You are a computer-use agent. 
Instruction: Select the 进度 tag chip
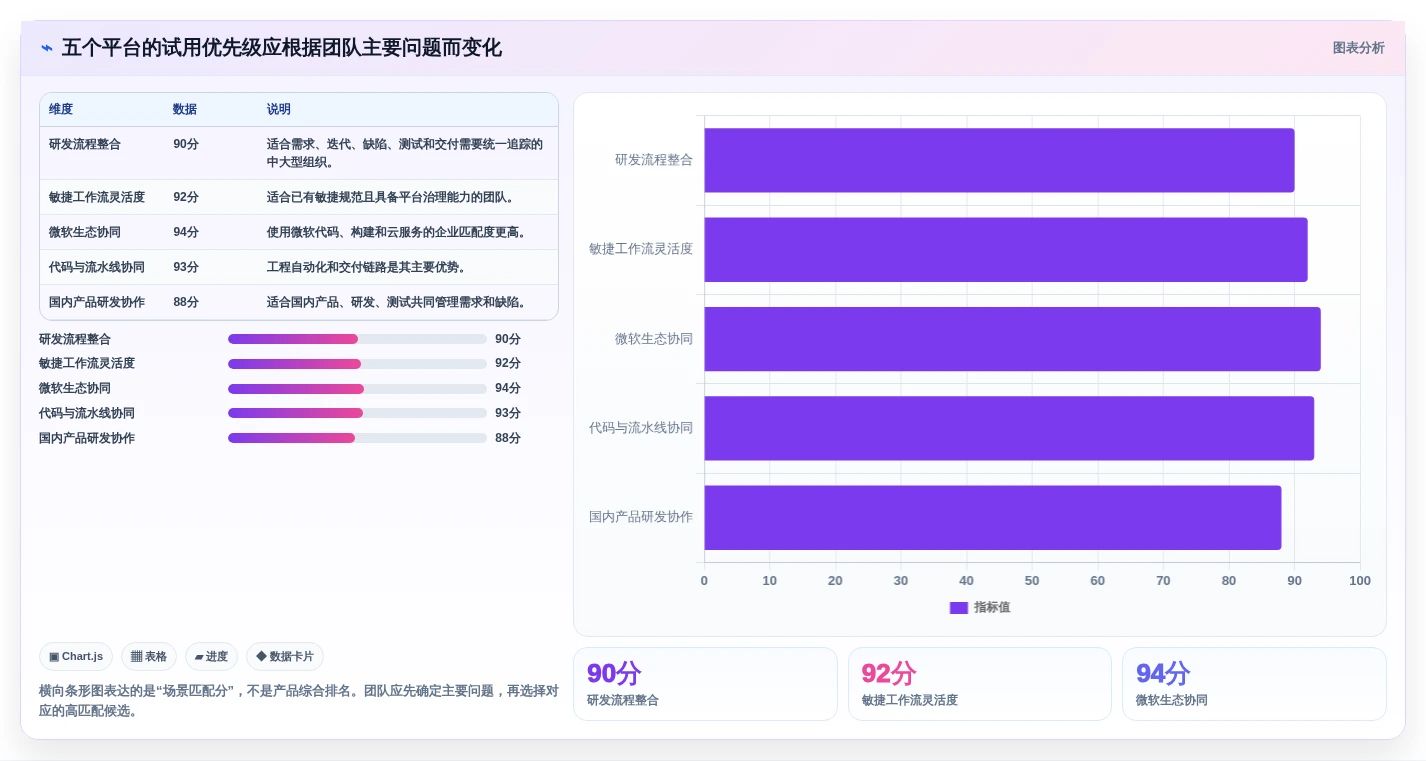click(x=211, y=657)
